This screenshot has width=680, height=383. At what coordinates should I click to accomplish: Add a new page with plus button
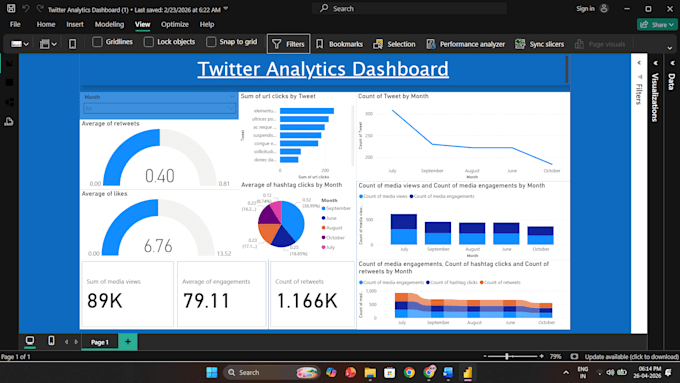128,342
